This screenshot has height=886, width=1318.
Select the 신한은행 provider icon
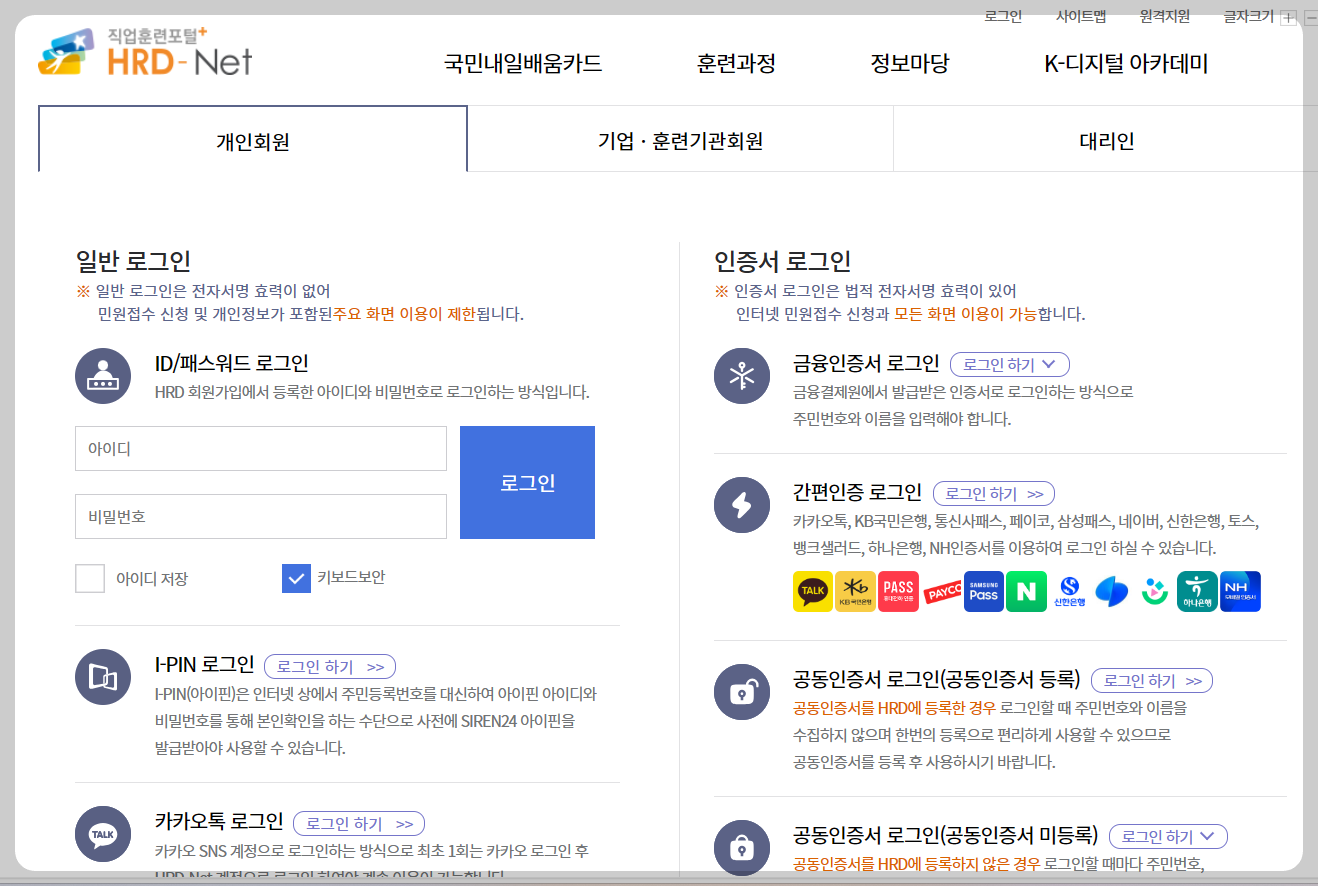(1069, 591)
